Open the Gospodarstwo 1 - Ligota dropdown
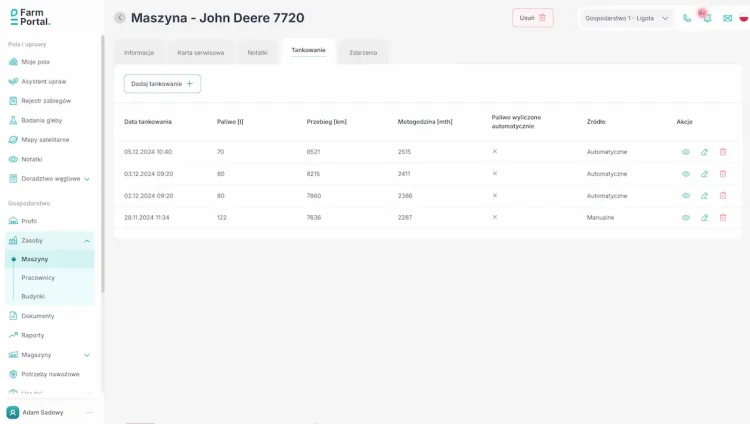This screenshot has height=424, width=750. pyautogui.click(x=627, y=18)
